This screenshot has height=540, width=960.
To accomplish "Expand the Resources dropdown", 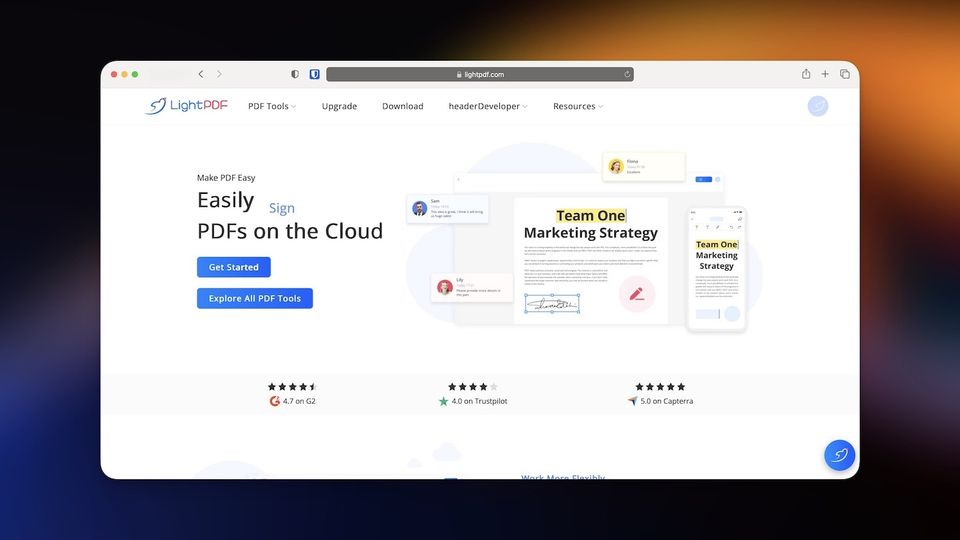I will [x=578, y=106].
